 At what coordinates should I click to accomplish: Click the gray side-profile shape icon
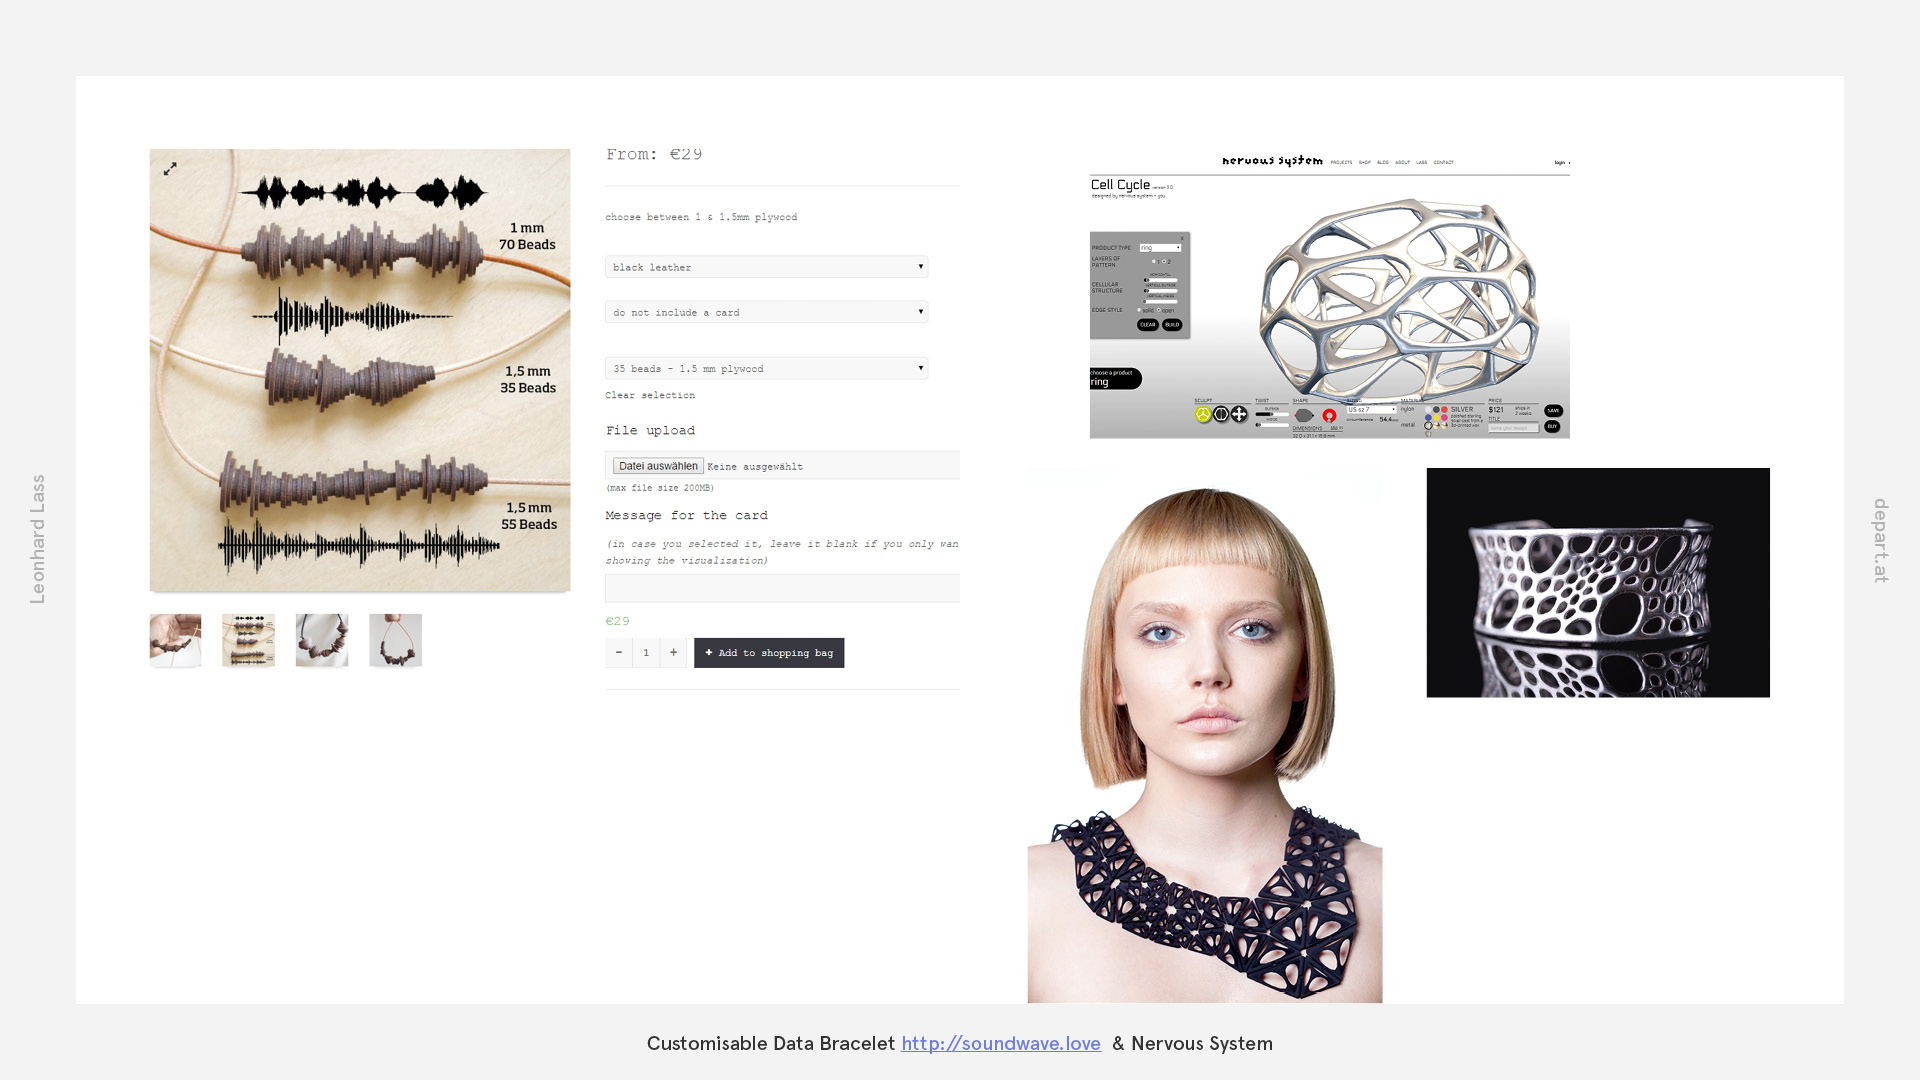pos(1304,415)
